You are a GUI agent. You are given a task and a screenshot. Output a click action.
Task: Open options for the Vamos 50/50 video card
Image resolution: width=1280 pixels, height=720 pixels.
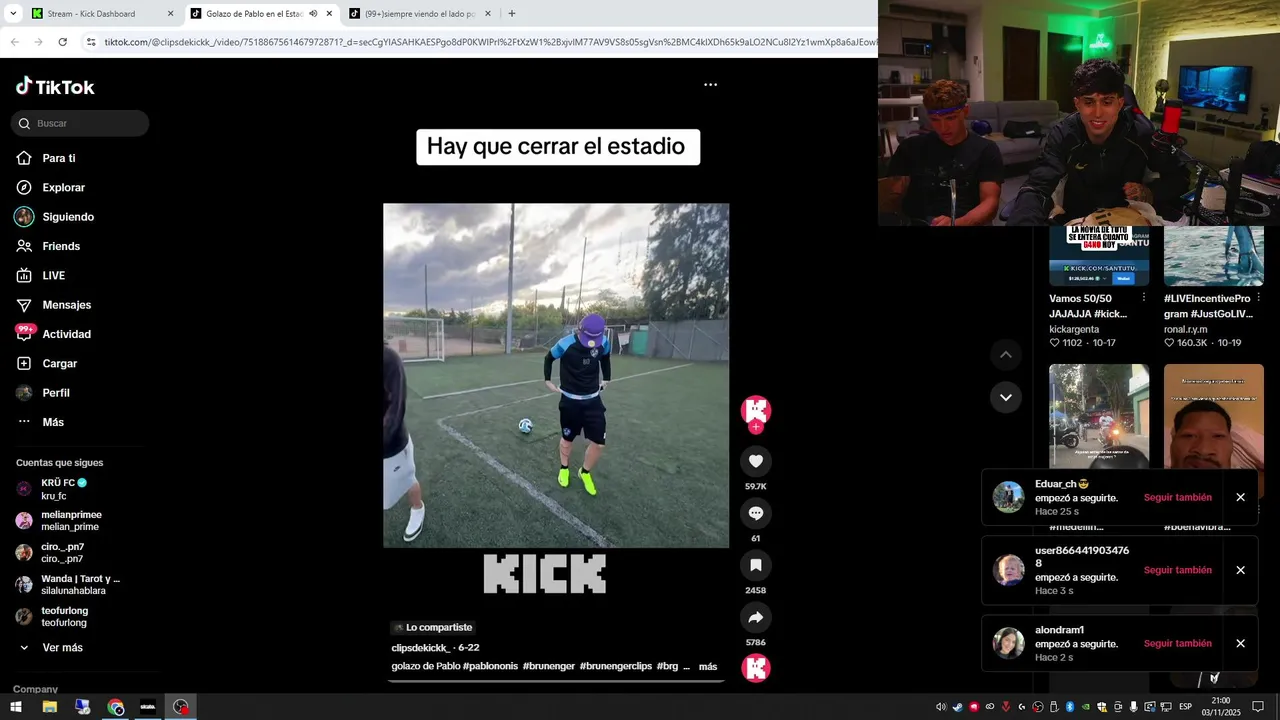pos(1144,298)
